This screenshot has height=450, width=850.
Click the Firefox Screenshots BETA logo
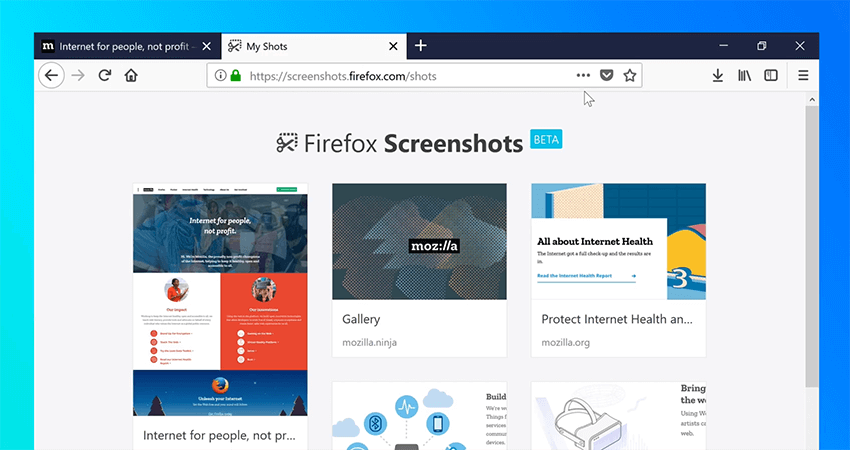(419, 143)
